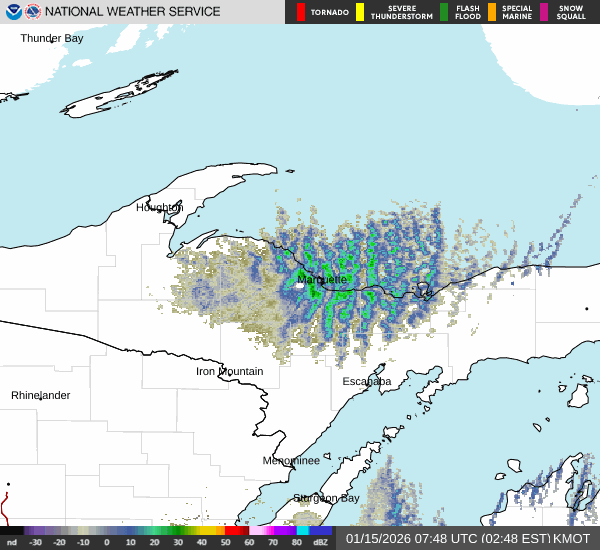Click the Iron Mountain label
Screen dimensions: 600x550
229,371
